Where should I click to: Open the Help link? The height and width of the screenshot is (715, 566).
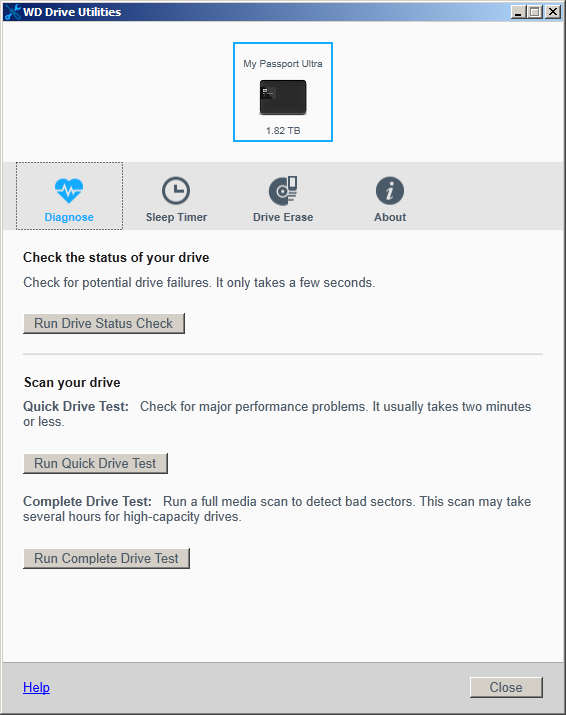(36, 687)
